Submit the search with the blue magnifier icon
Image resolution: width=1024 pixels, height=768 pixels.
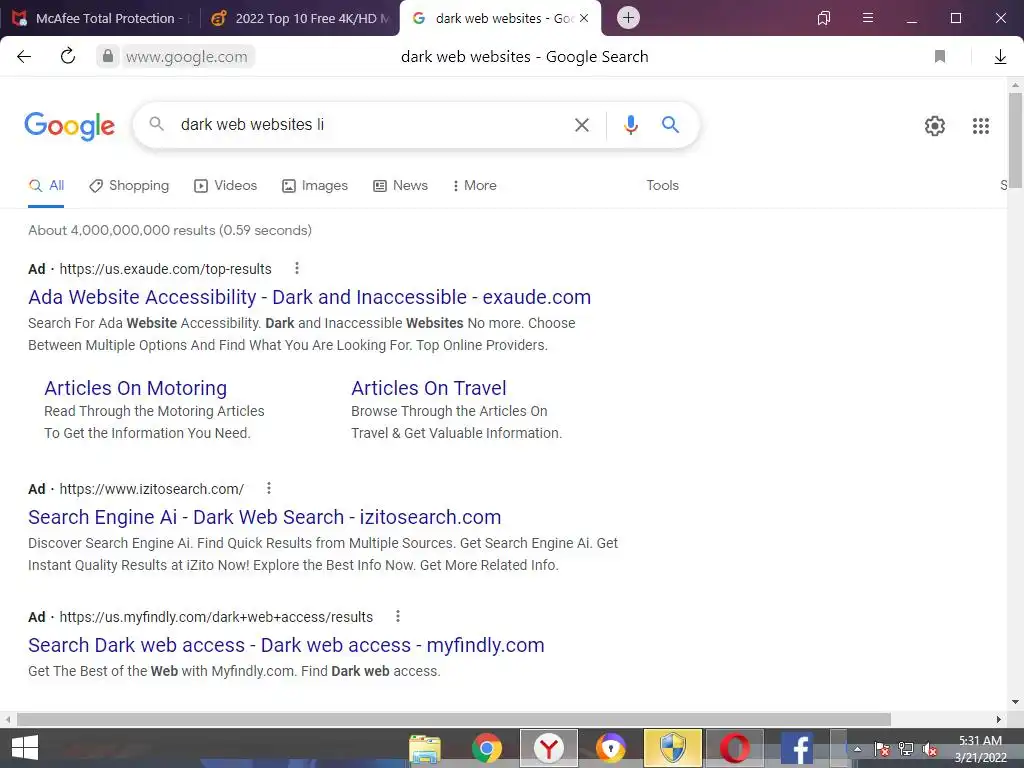pyautogui.click(x=671, y=124)
